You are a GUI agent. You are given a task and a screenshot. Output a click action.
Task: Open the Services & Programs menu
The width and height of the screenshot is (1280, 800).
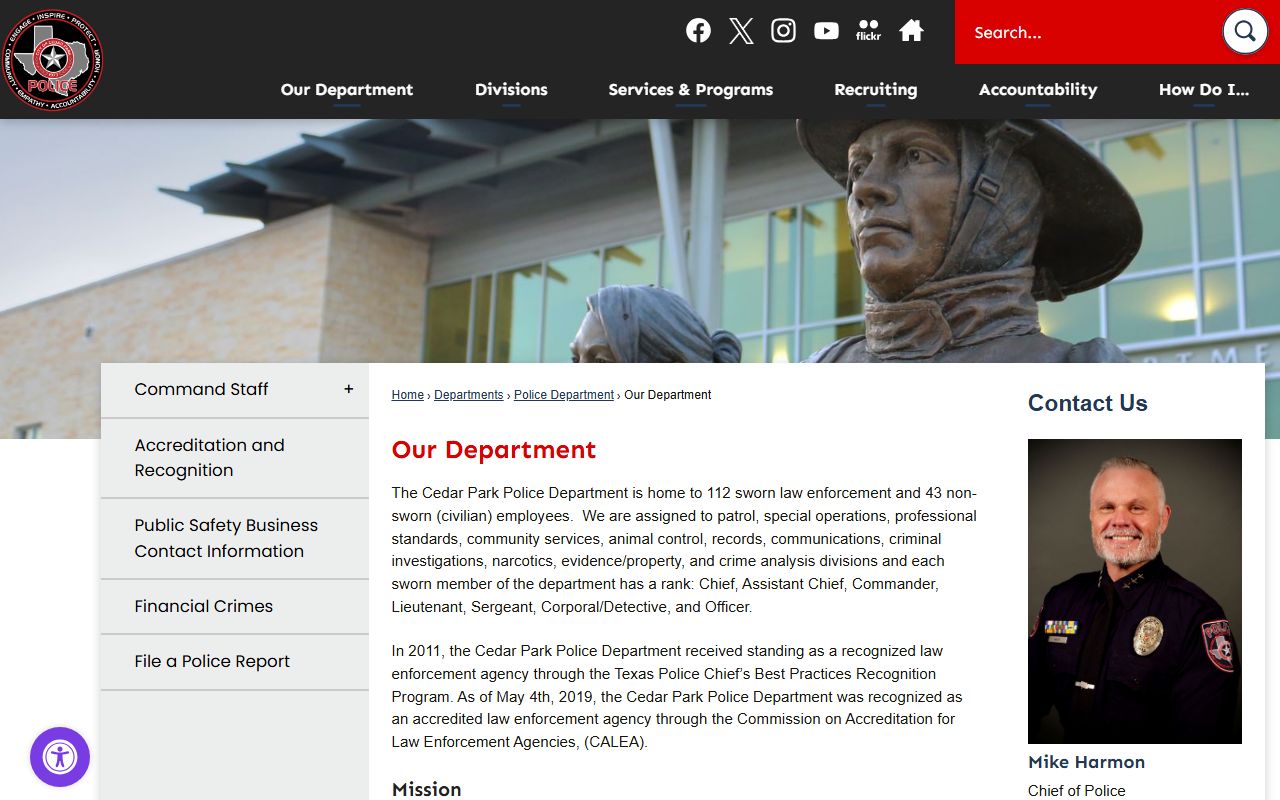click(x=691, y=90)
